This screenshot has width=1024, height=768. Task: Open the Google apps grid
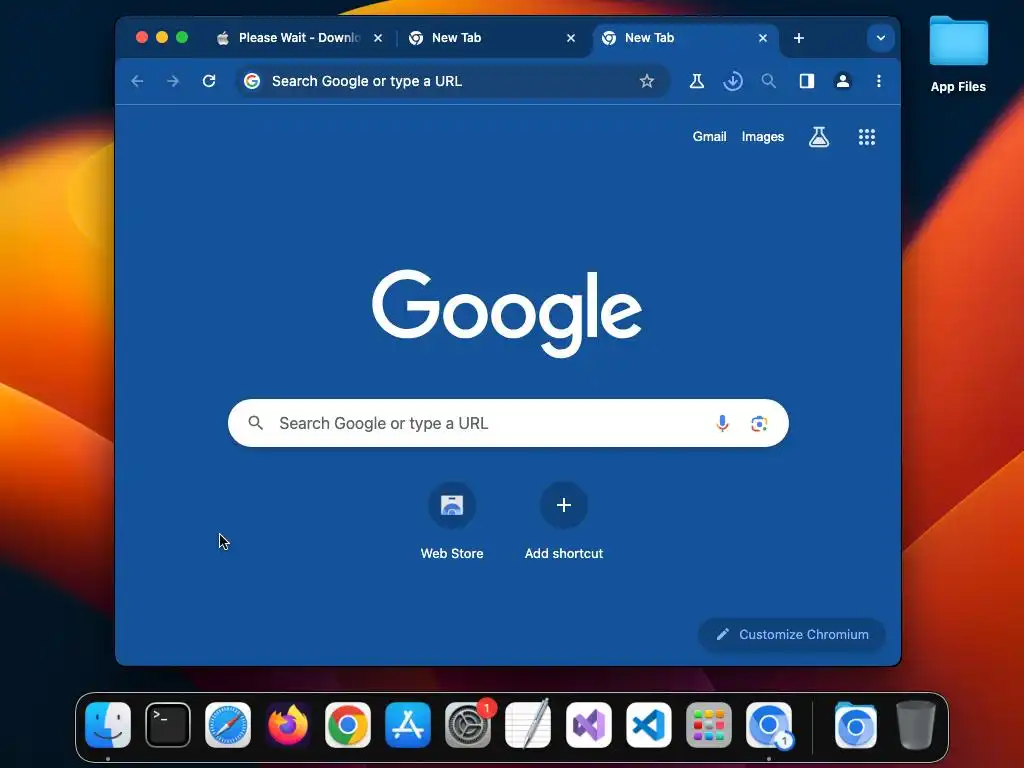(867, 136)
